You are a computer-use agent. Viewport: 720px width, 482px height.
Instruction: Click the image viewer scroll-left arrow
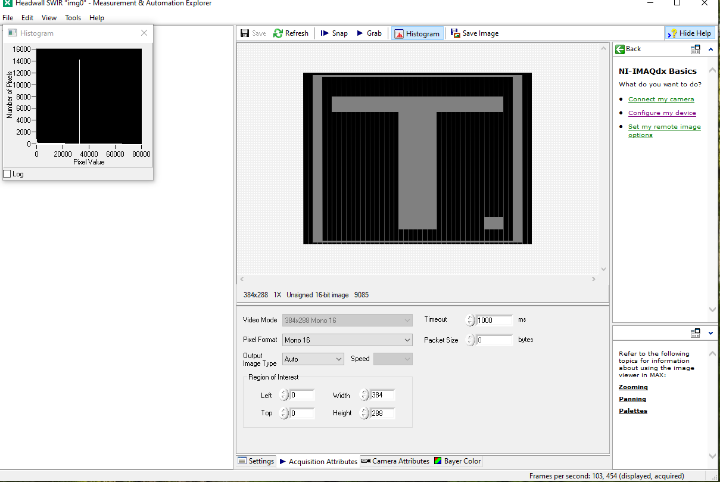(242, 279)
